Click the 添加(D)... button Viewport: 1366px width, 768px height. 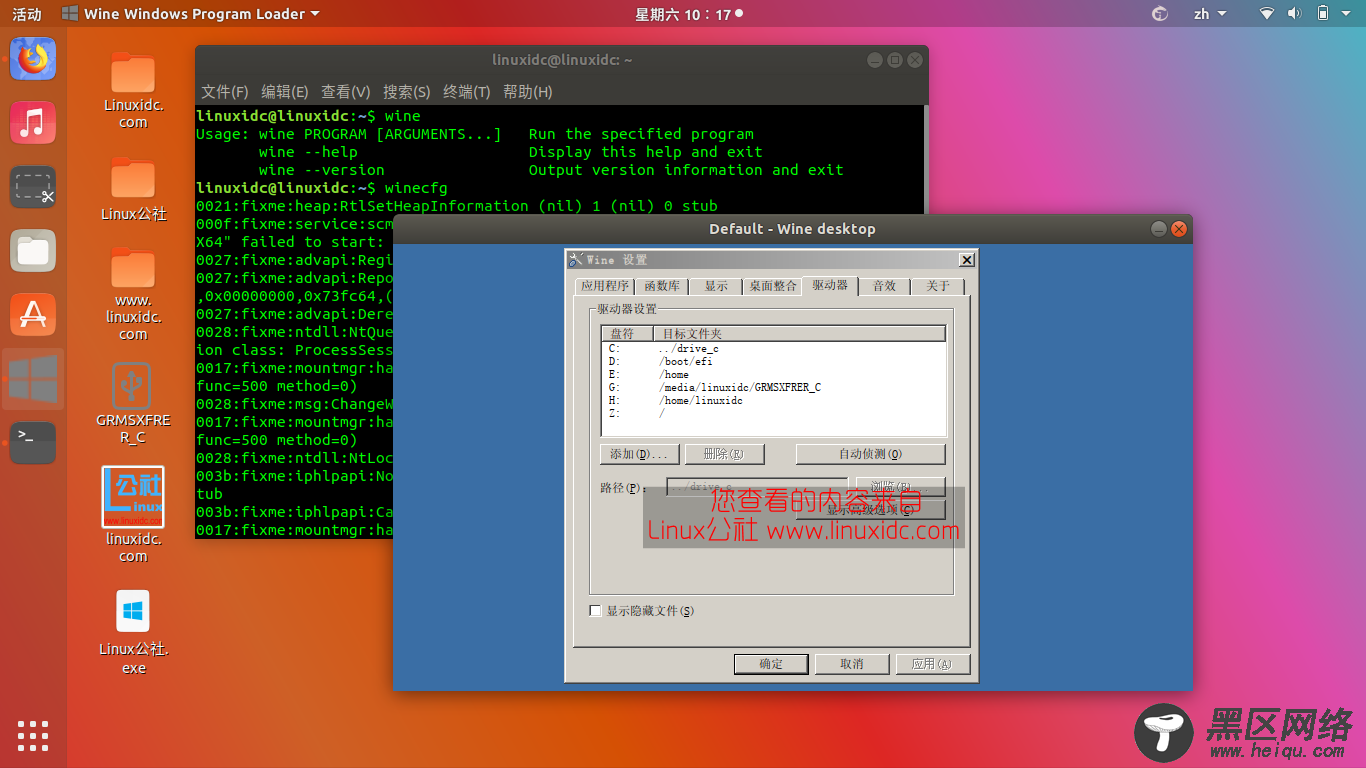pos(640,454)
